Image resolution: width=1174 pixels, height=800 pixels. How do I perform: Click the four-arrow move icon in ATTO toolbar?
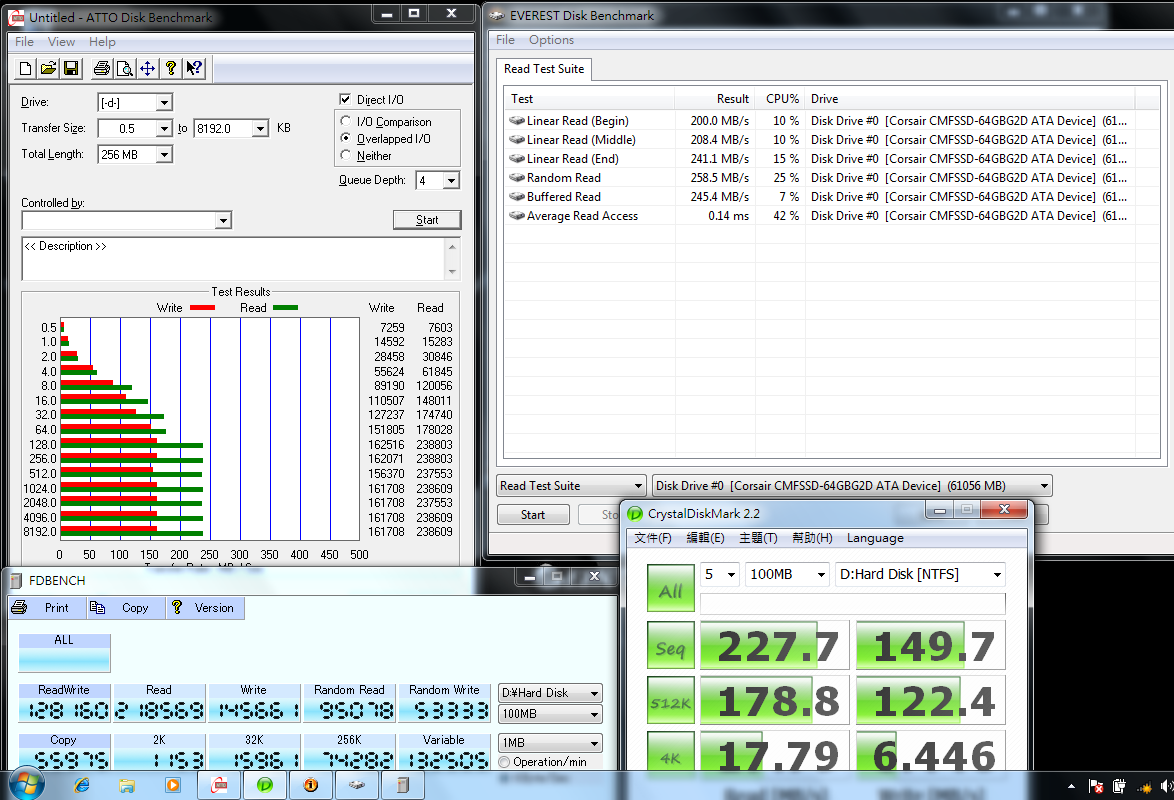[x=147, y=69]
